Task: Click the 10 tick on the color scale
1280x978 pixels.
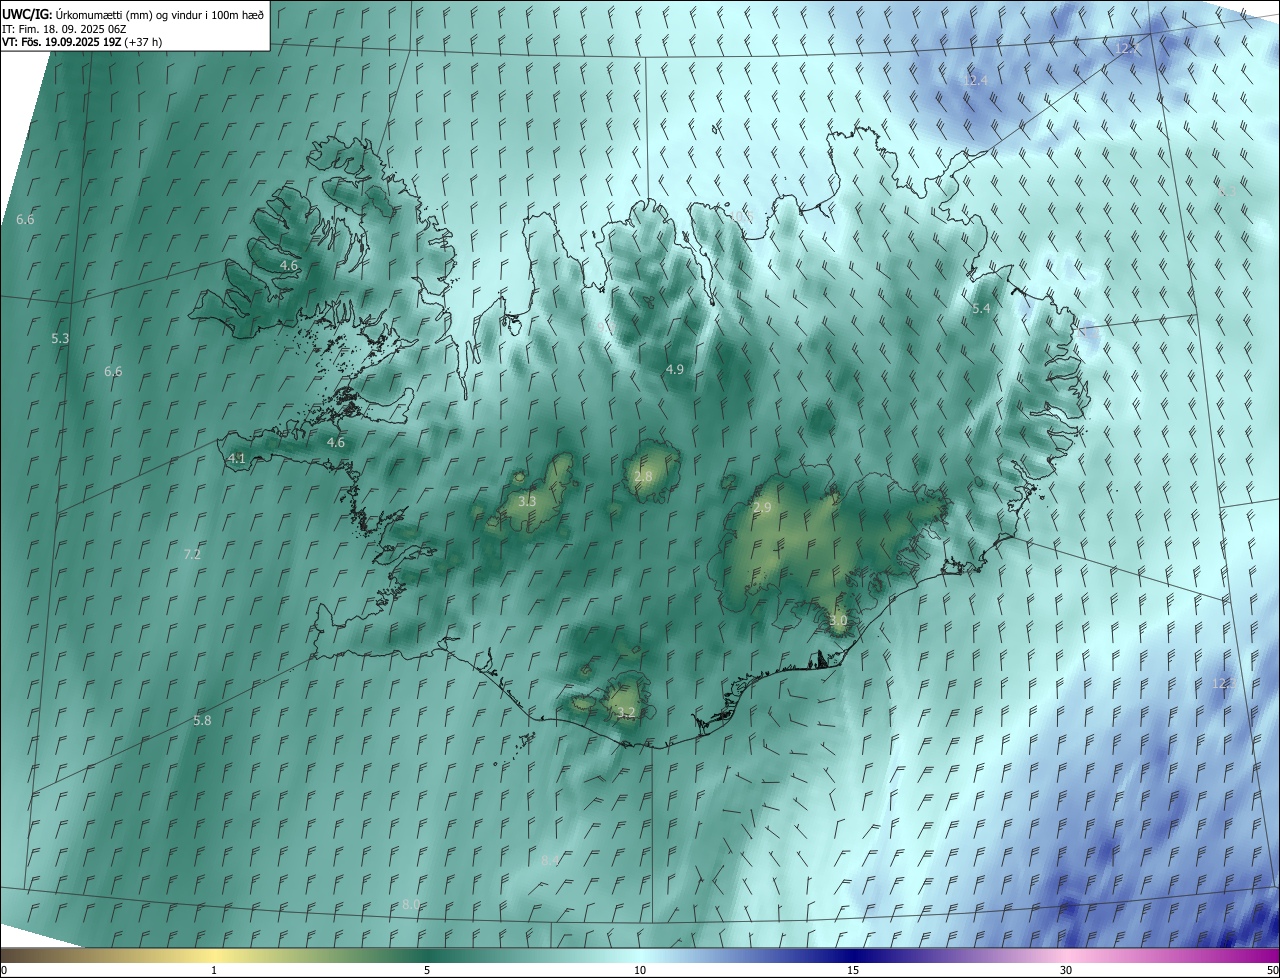Action: pyautogui.click(x=640, y=970)
